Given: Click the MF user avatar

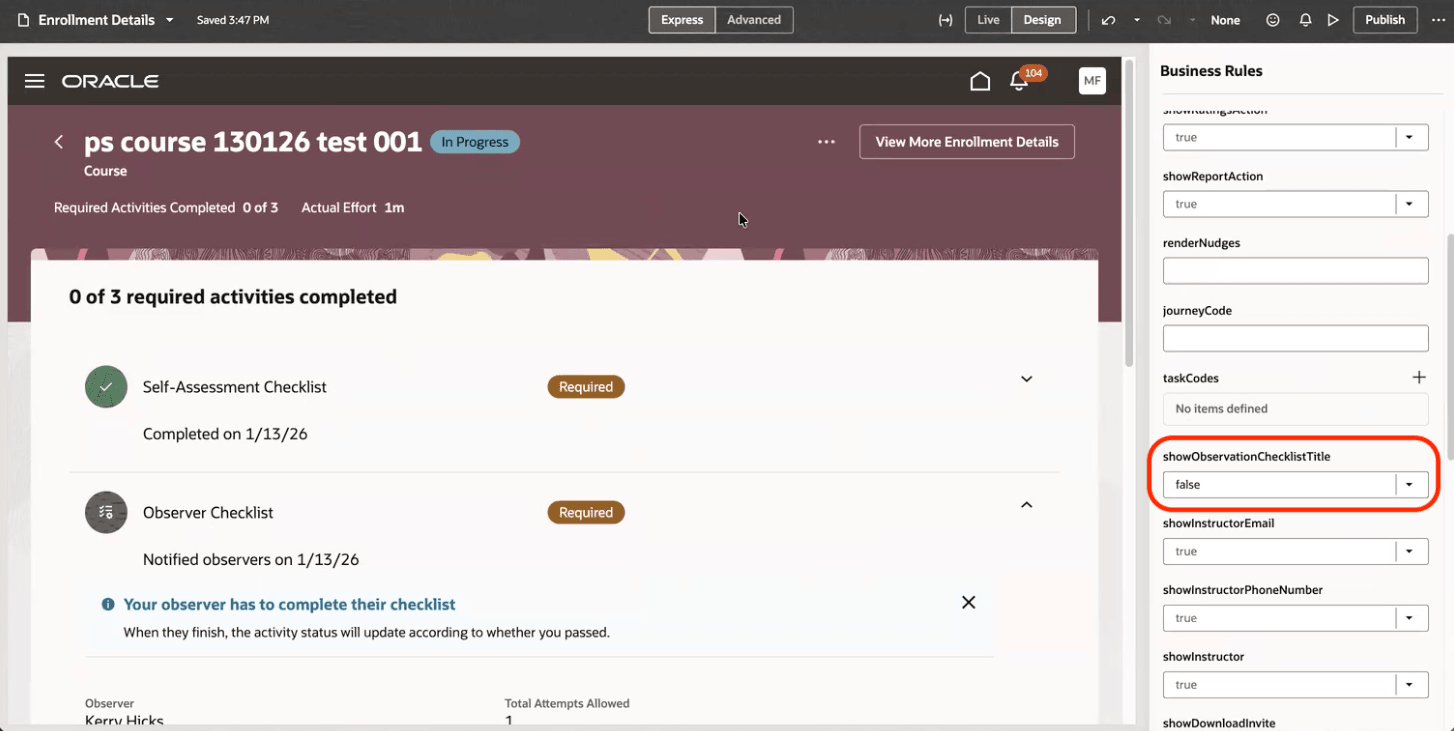Looking at the screenshot, I should pos(1092,80).
